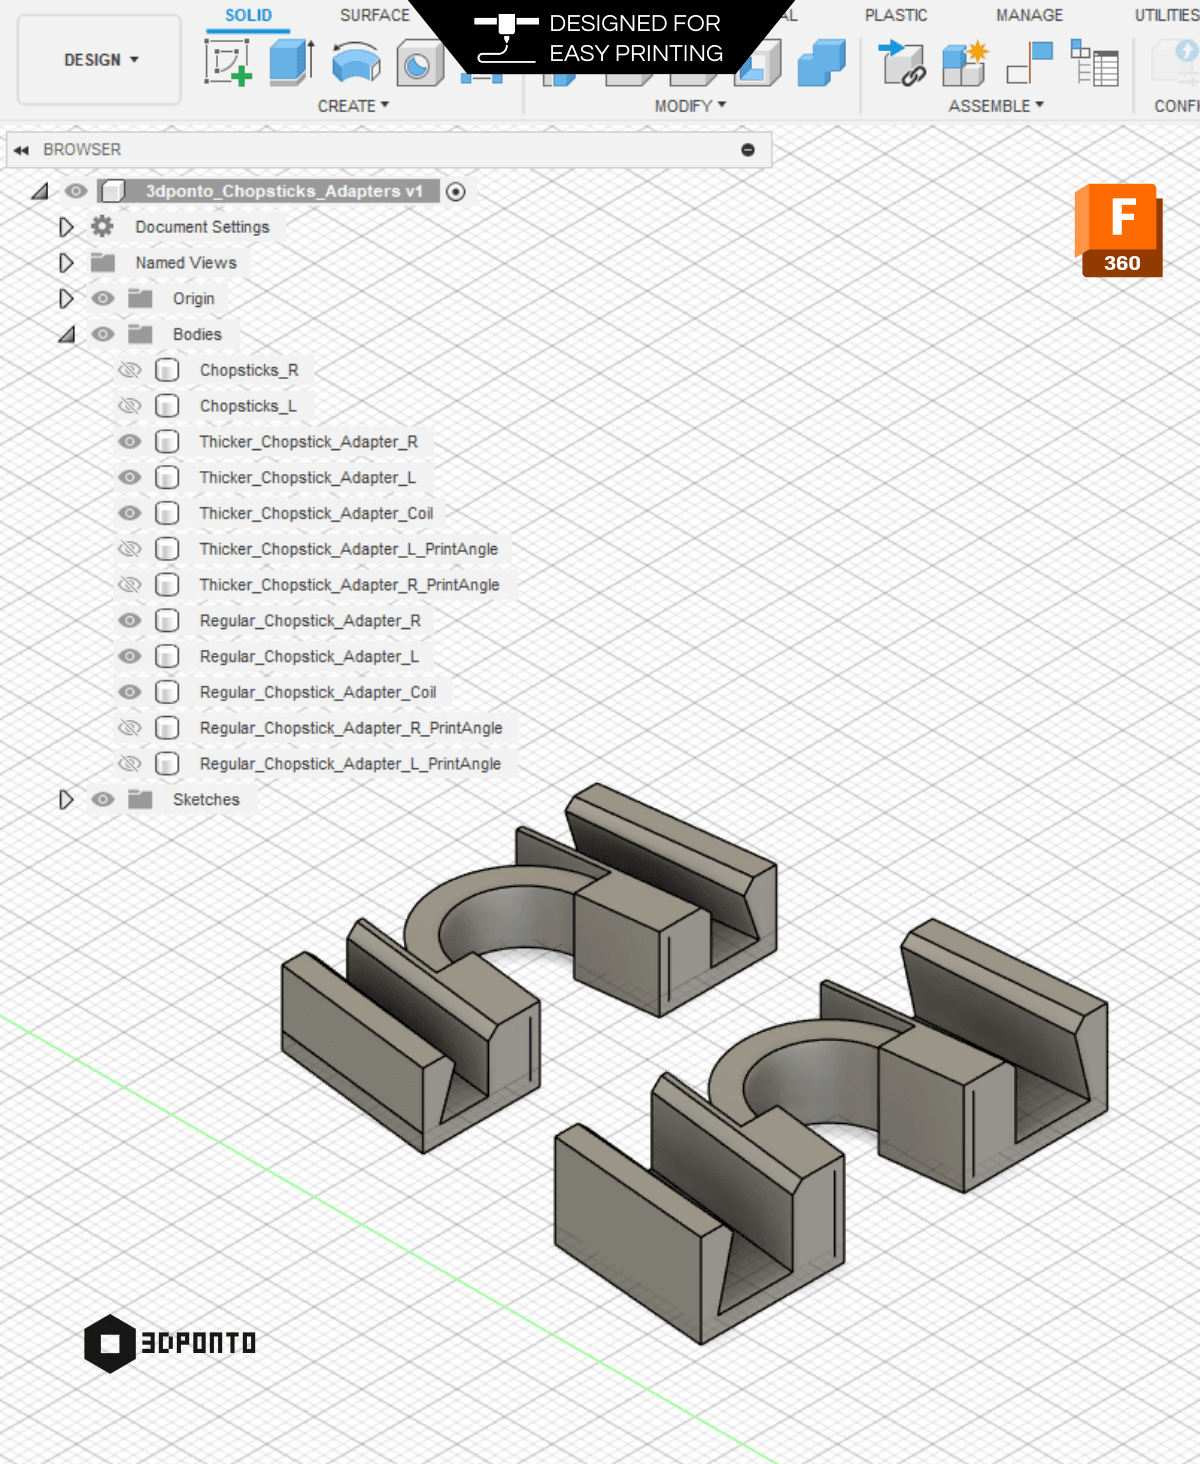Switch to the SURFACE tab
Viewport: 1200px width, 1464px height.
[x=375, y=15]
